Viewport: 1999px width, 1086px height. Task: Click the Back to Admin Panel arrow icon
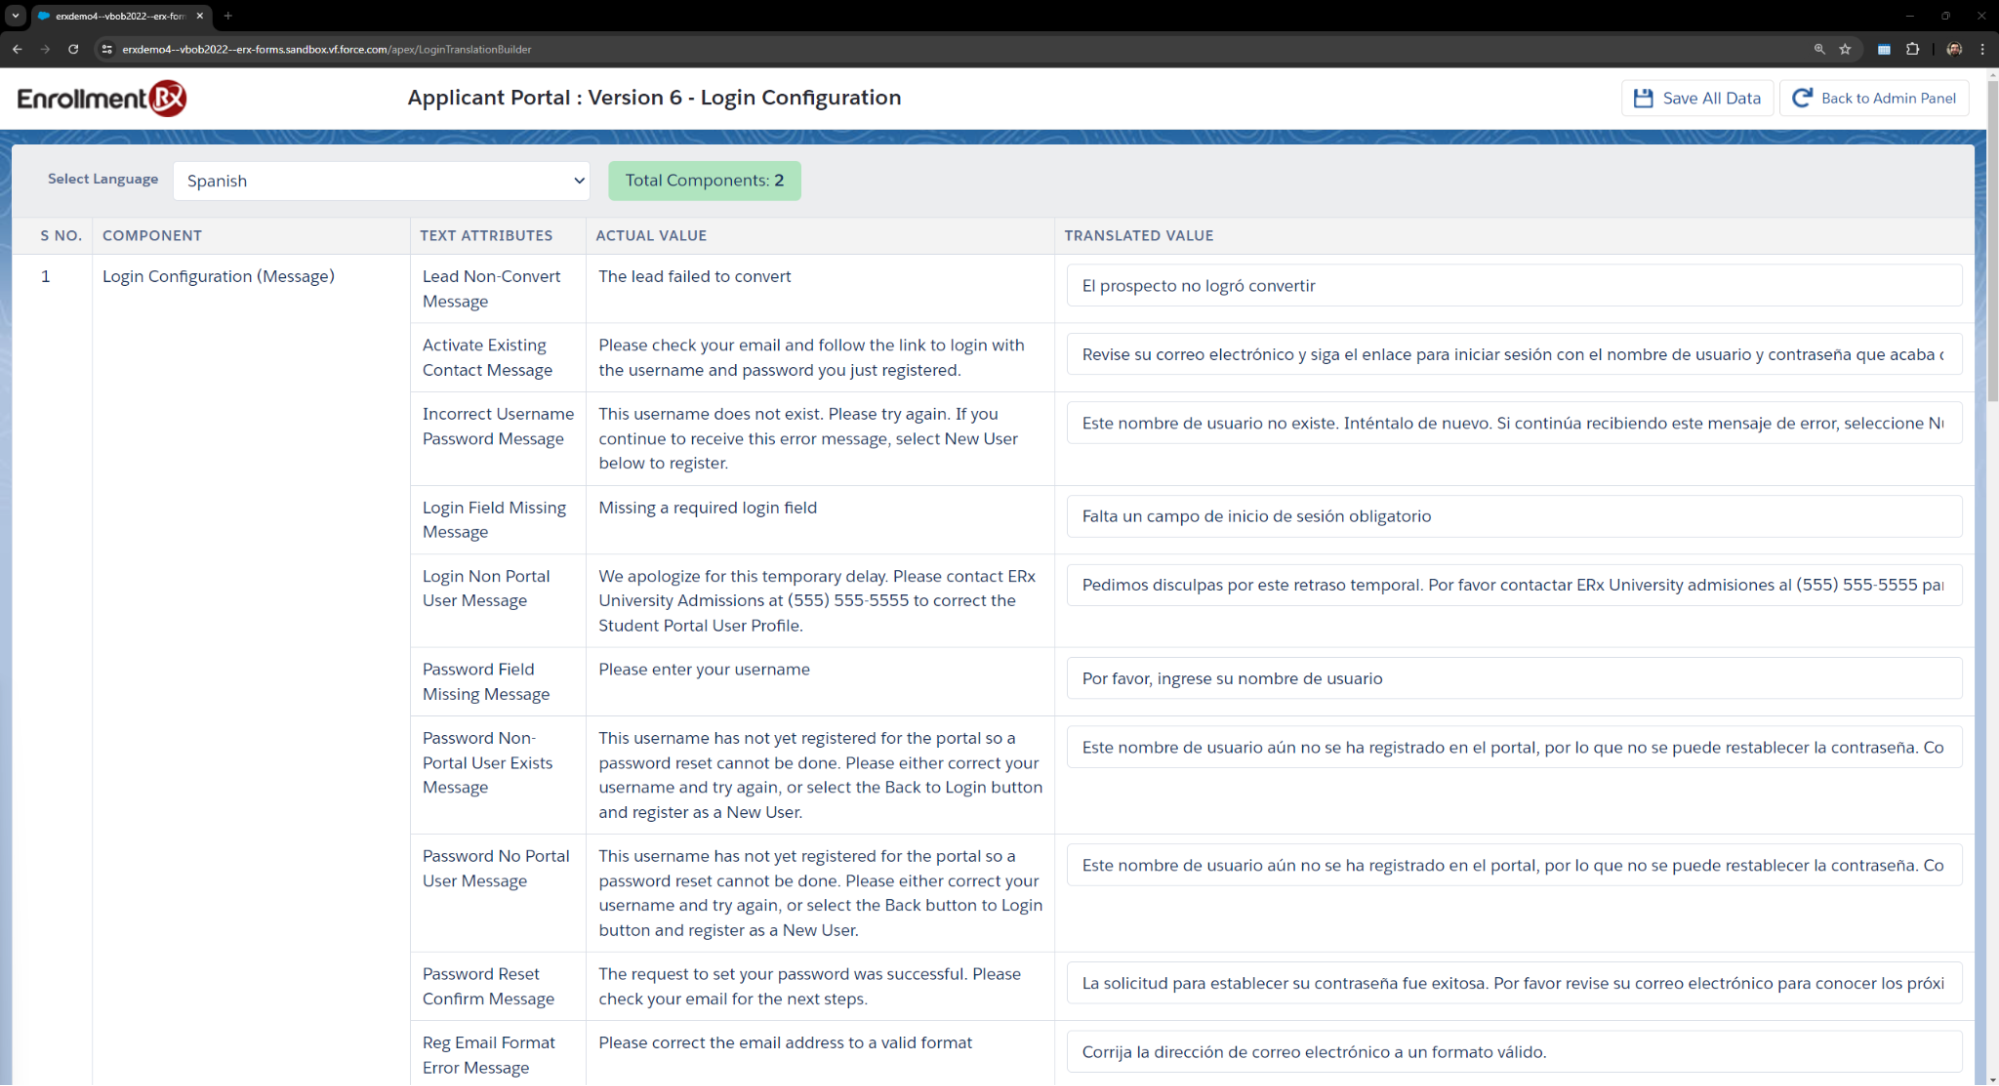[x=1802, y=98]
